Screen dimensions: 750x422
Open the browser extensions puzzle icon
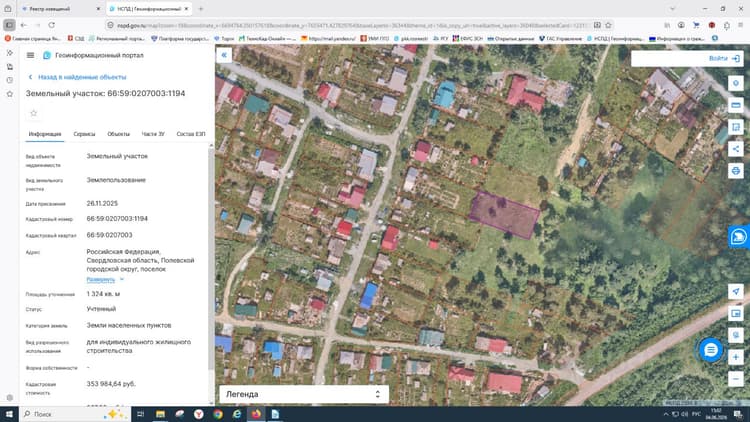[x=727, y=25]
